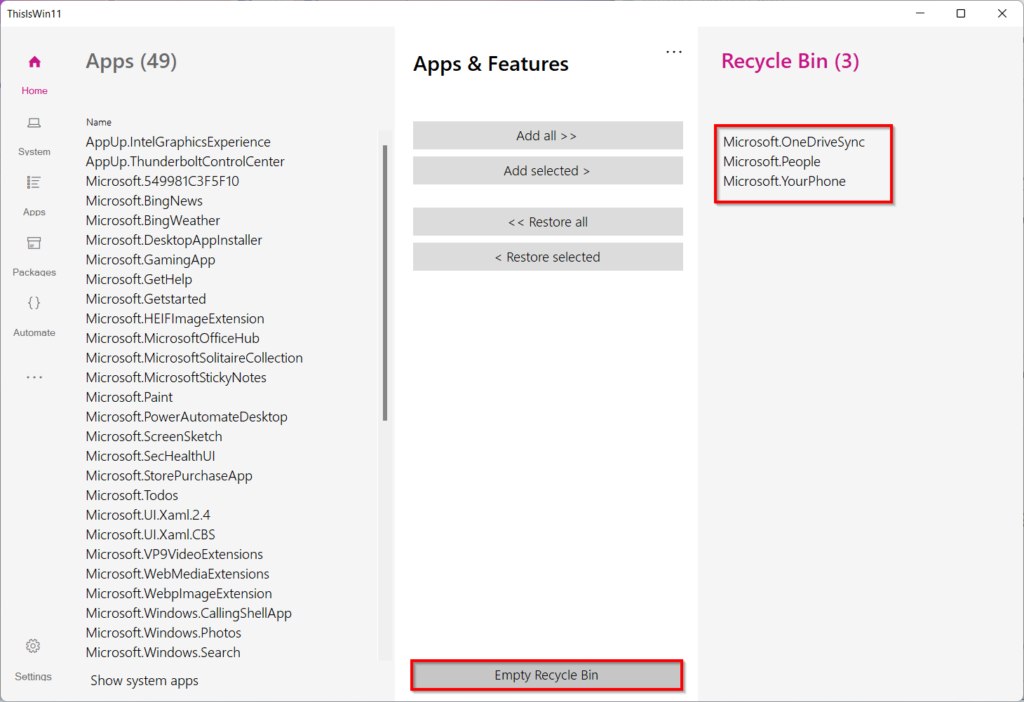Open the Packages section icon
The height and width of the screenshot is (702, 1024).
click(x=34, y=243)
